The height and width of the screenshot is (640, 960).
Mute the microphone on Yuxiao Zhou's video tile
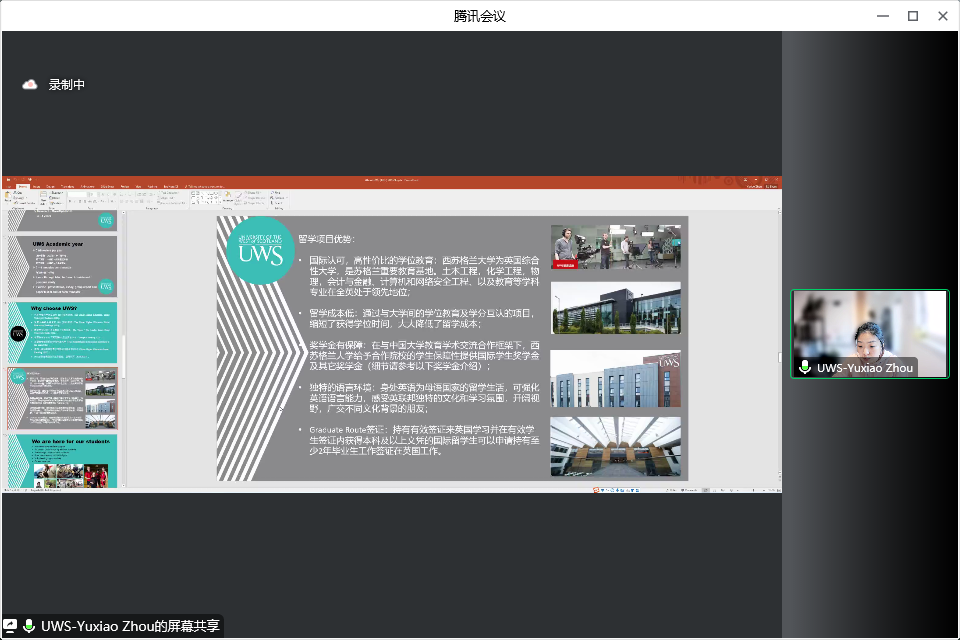805,368
